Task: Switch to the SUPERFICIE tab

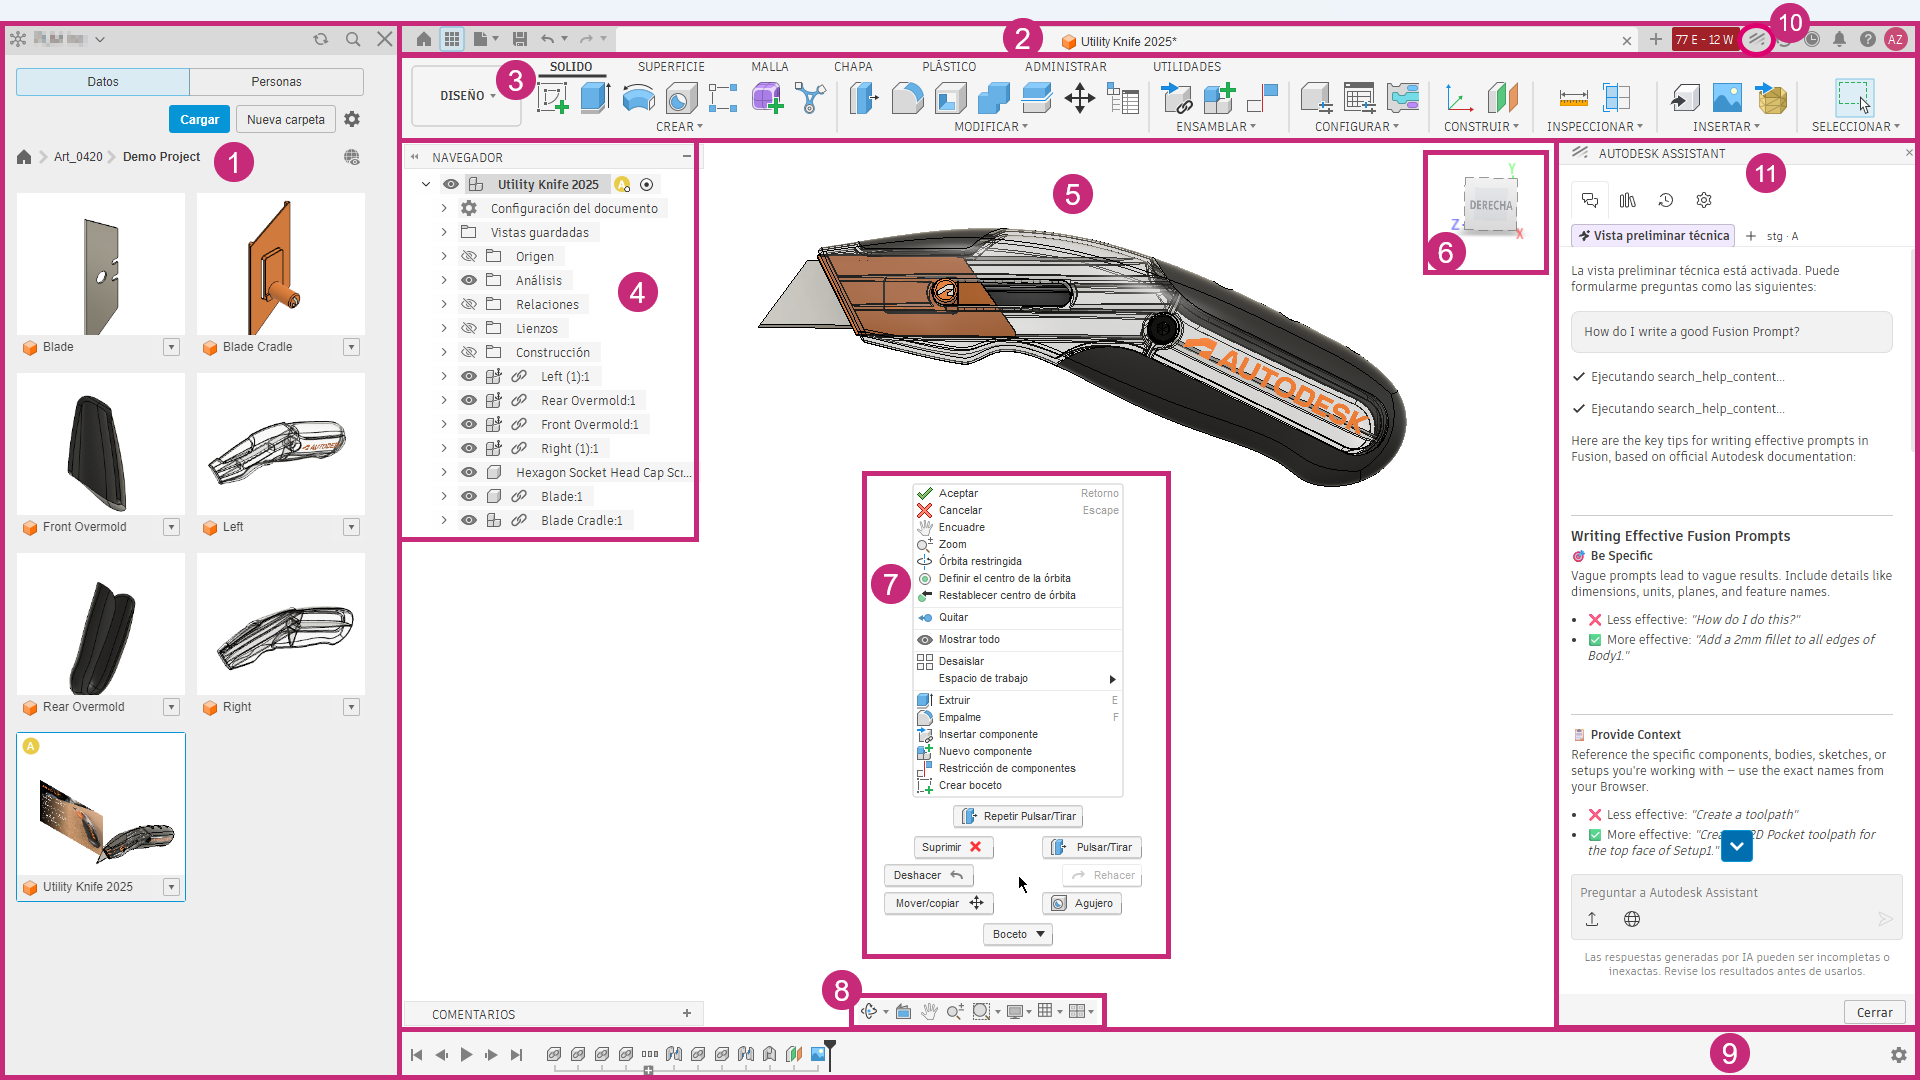Action: pyautogui.click(x=671, y=67)
